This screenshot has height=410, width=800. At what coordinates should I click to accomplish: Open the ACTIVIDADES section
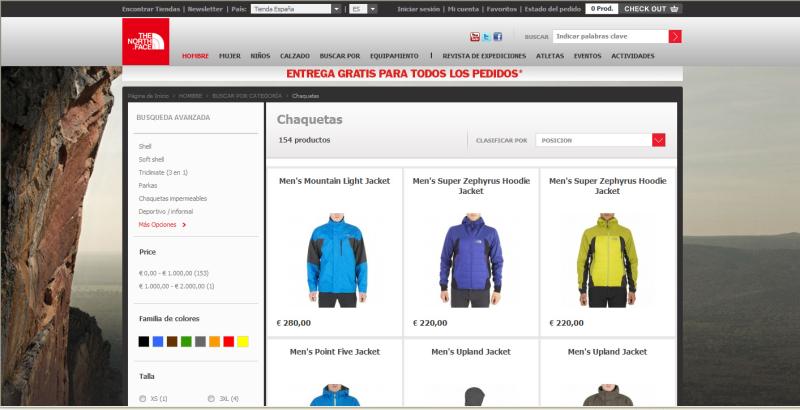click(633, 56)
